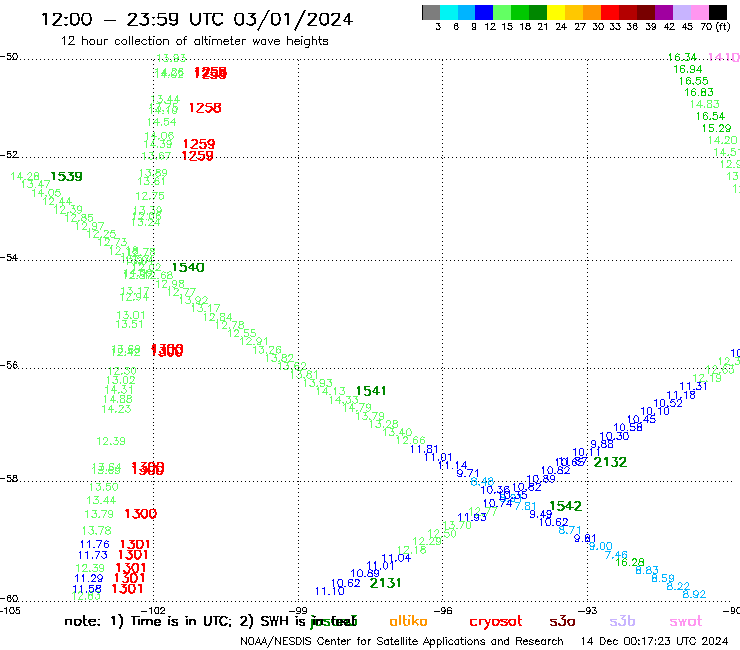This screenshot has height=650, width=740.
Task: Click the time marker '2131'
Action: (385, 583)
